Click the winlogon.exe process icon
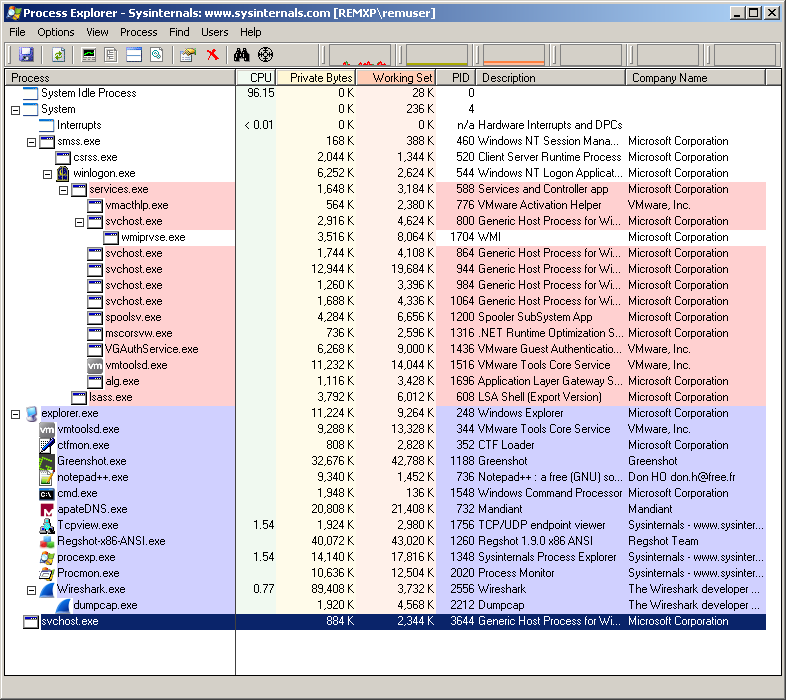786x700 pixels. (x=63, y=173)
